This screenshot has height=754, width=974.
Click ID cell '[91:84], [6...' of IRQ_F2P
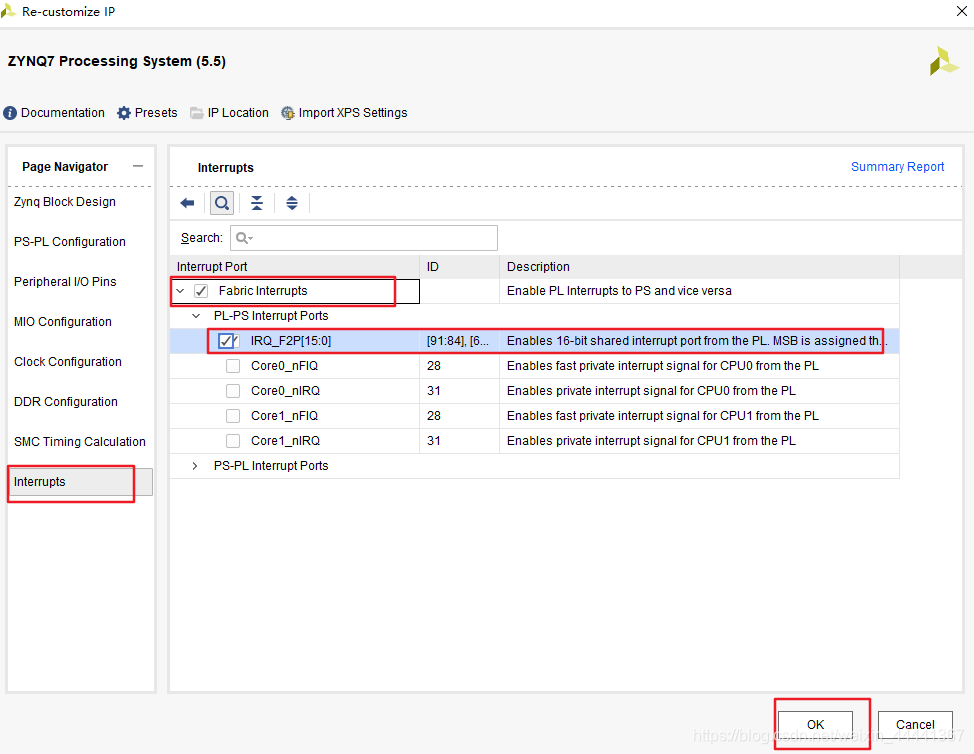(458, 341)
